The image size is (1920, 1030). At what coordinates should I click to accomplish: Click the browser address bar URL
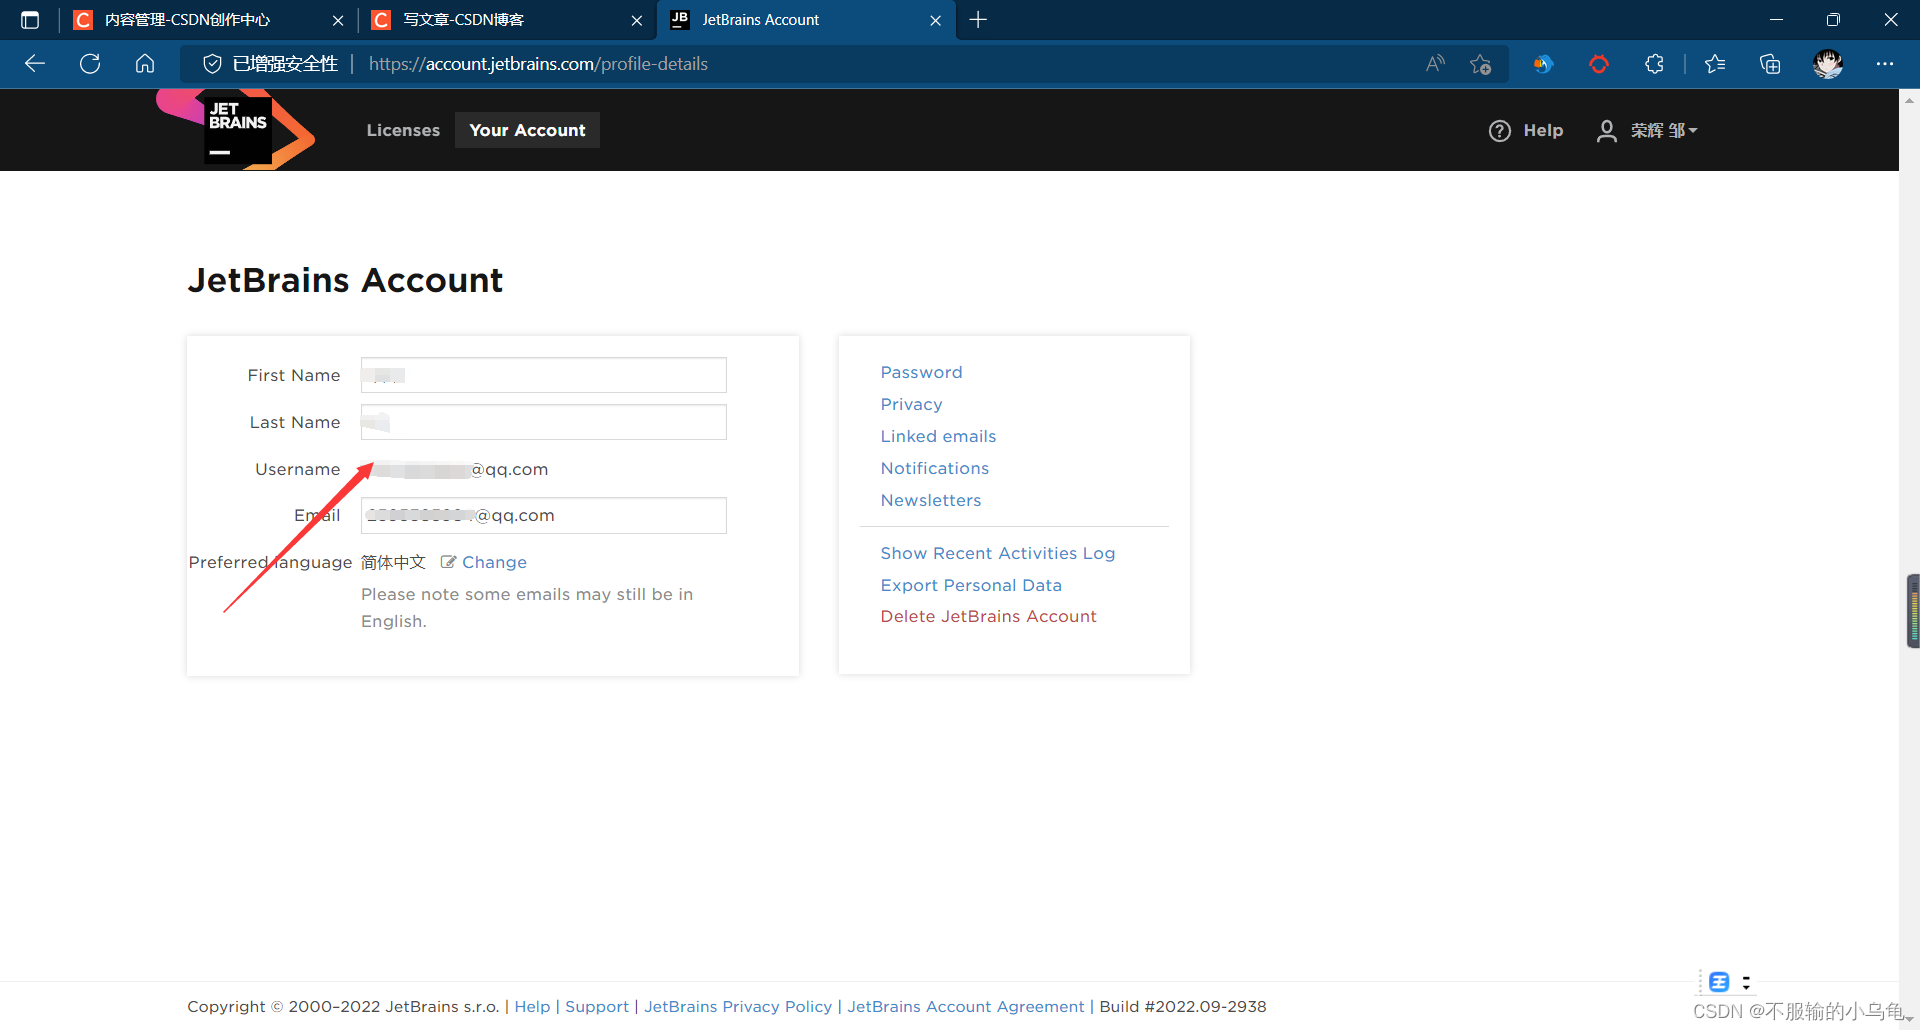tap(538, 64)
